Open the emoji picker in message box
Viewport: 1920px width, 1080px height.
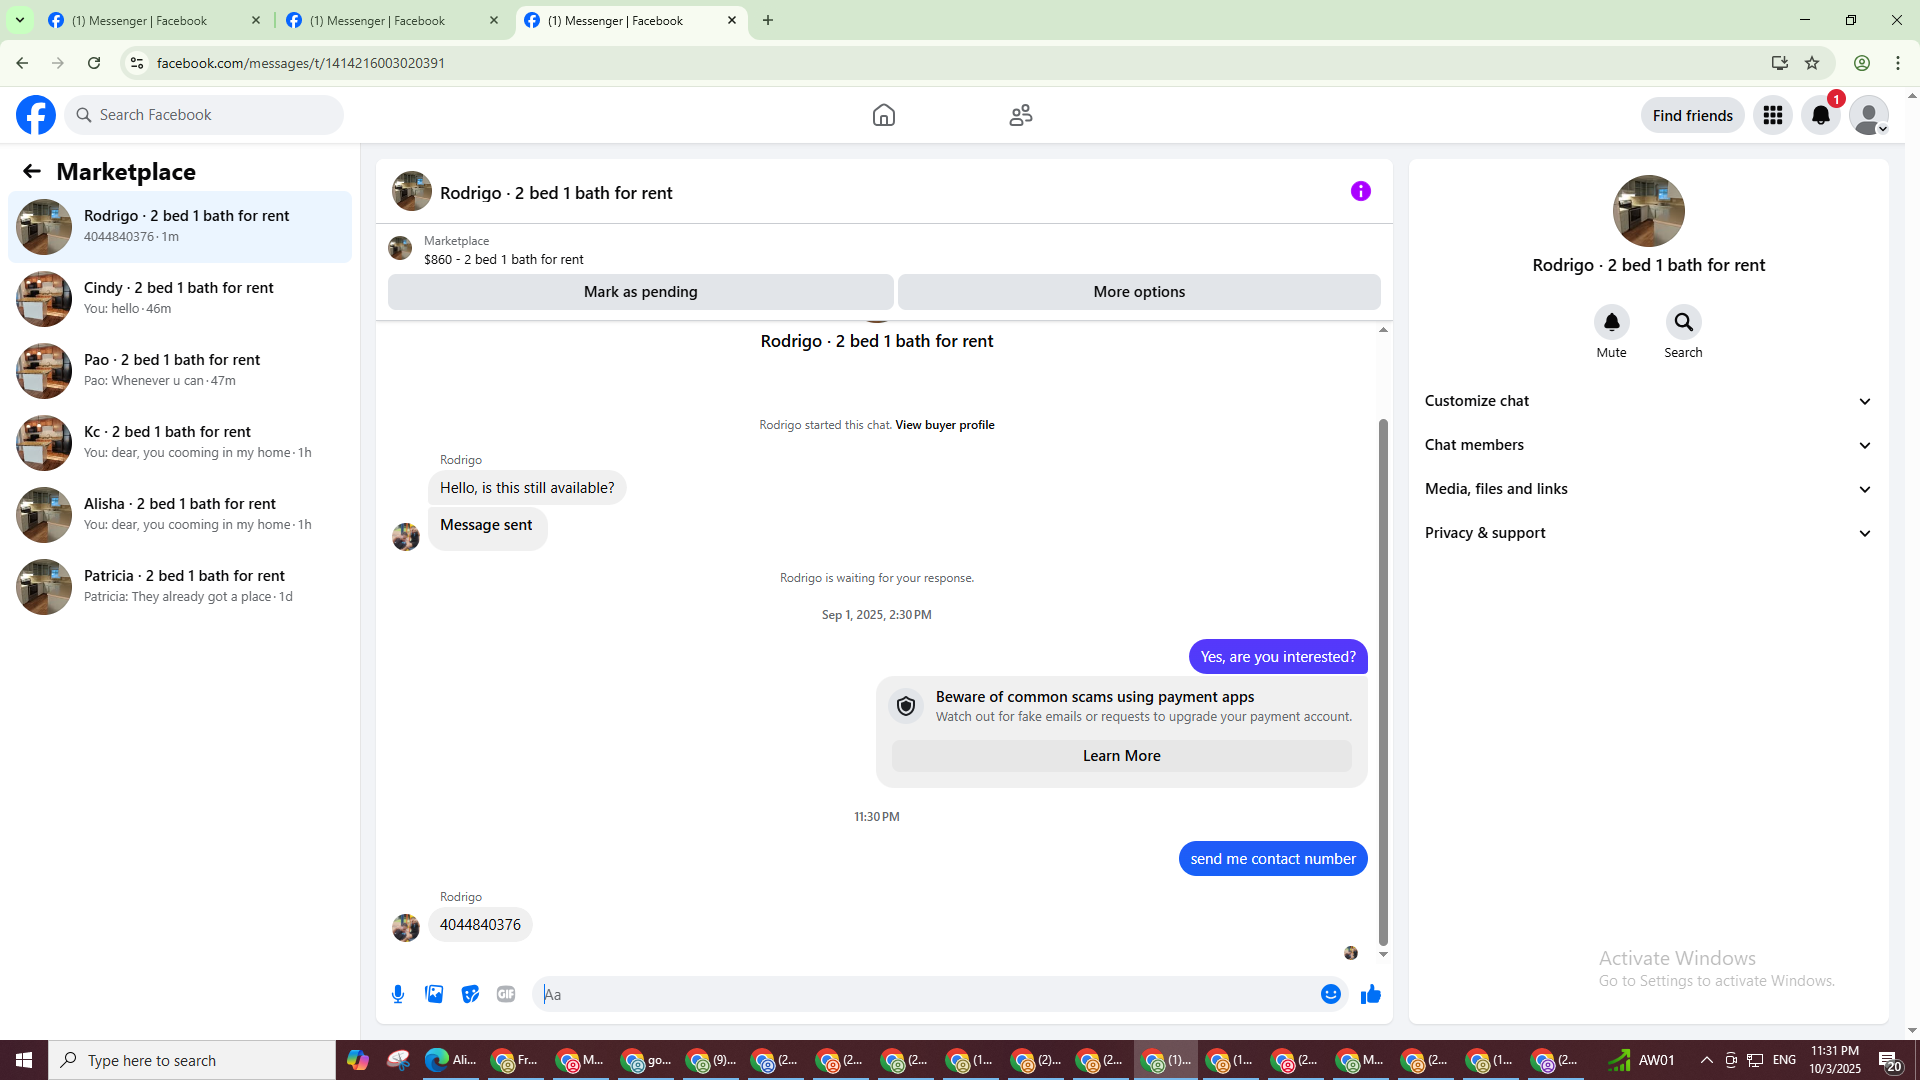click(1331, 994)
